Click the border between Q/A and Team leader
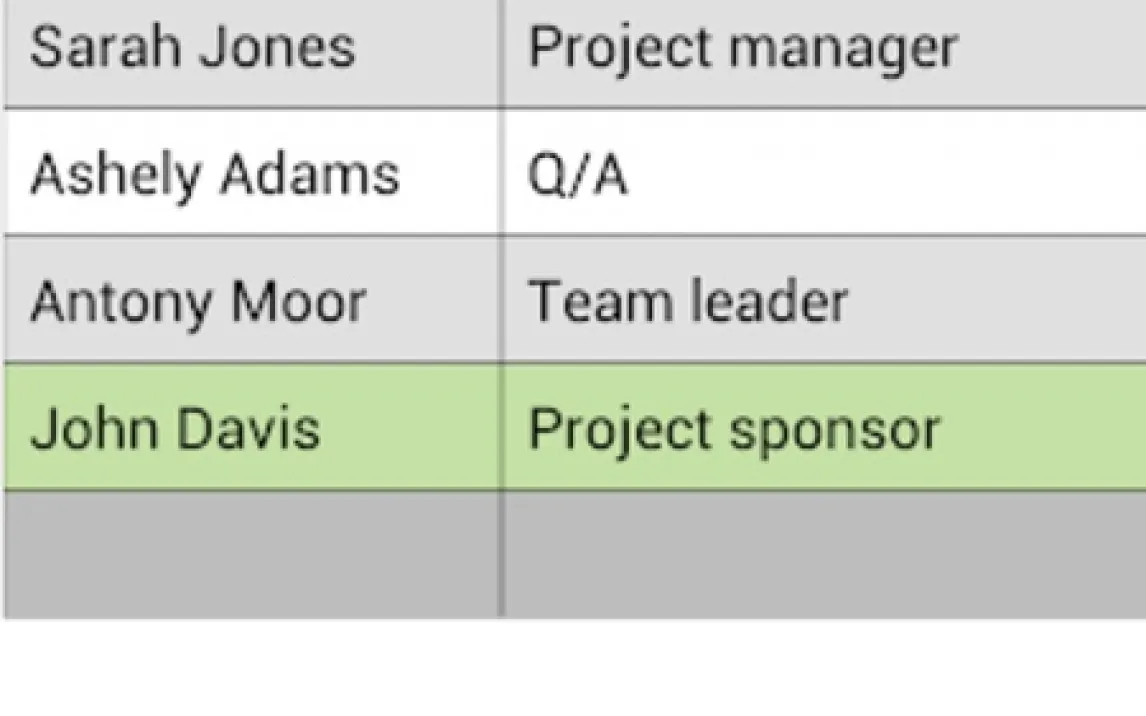Screen dimensions: 1146x716 click(820, 236)
